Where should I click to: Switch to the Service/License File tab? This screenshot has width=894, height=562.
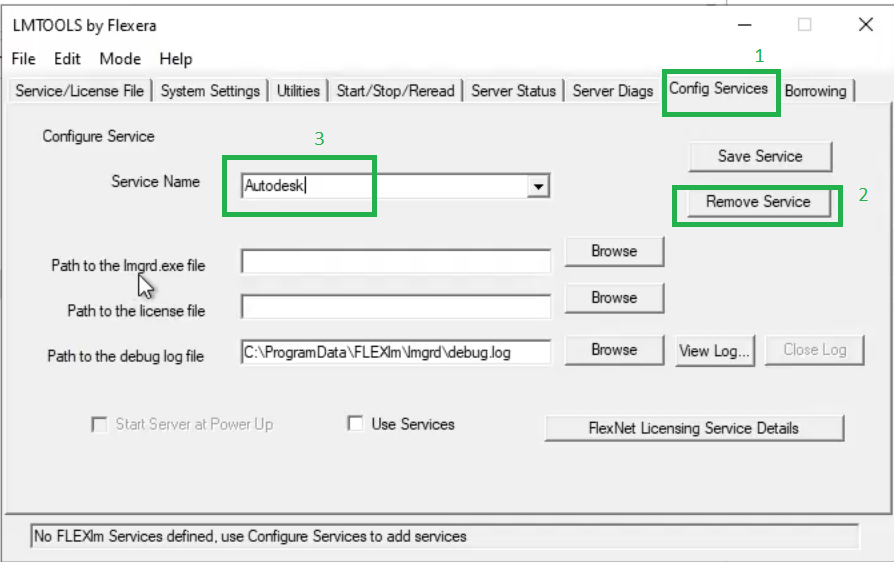80,91
